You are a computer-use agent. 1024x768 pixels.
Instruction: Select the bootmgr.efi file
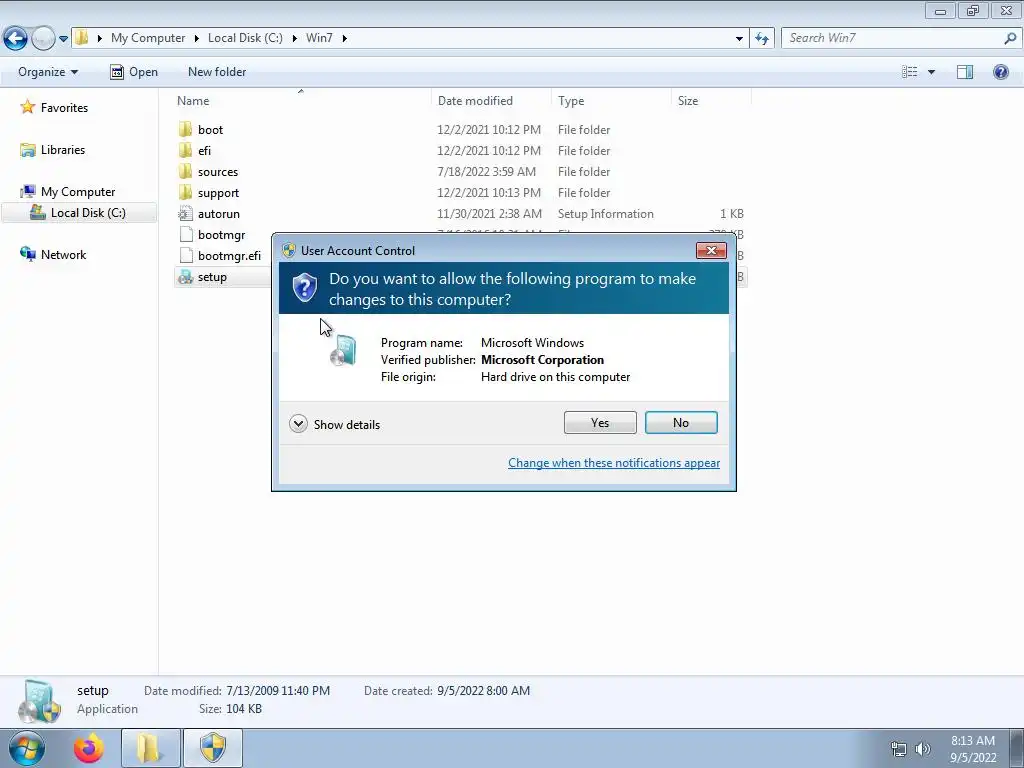(229, 255)
